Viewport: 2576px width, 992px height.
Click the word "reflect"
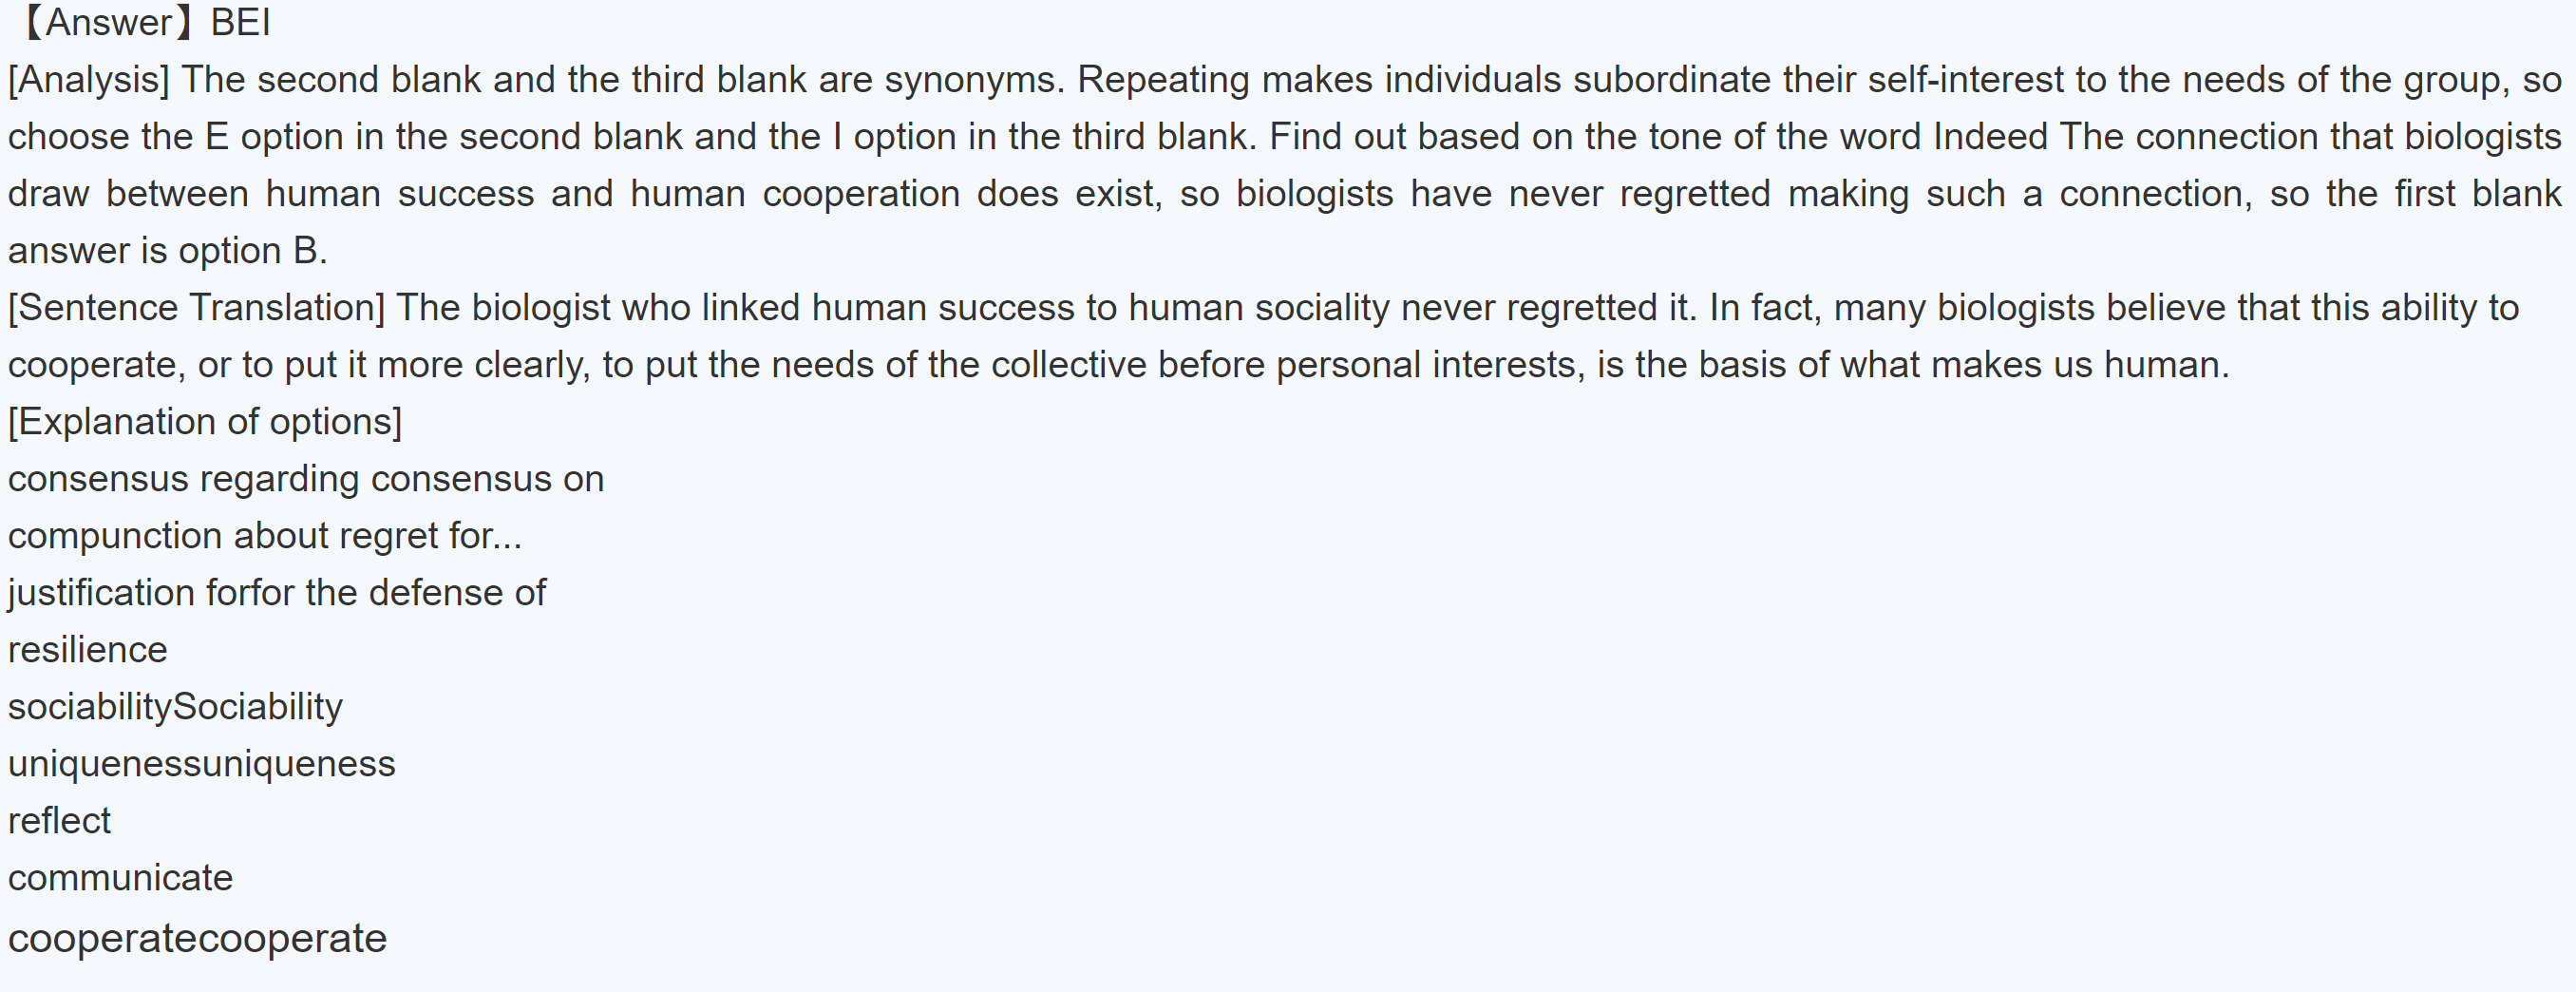(59, 821)
